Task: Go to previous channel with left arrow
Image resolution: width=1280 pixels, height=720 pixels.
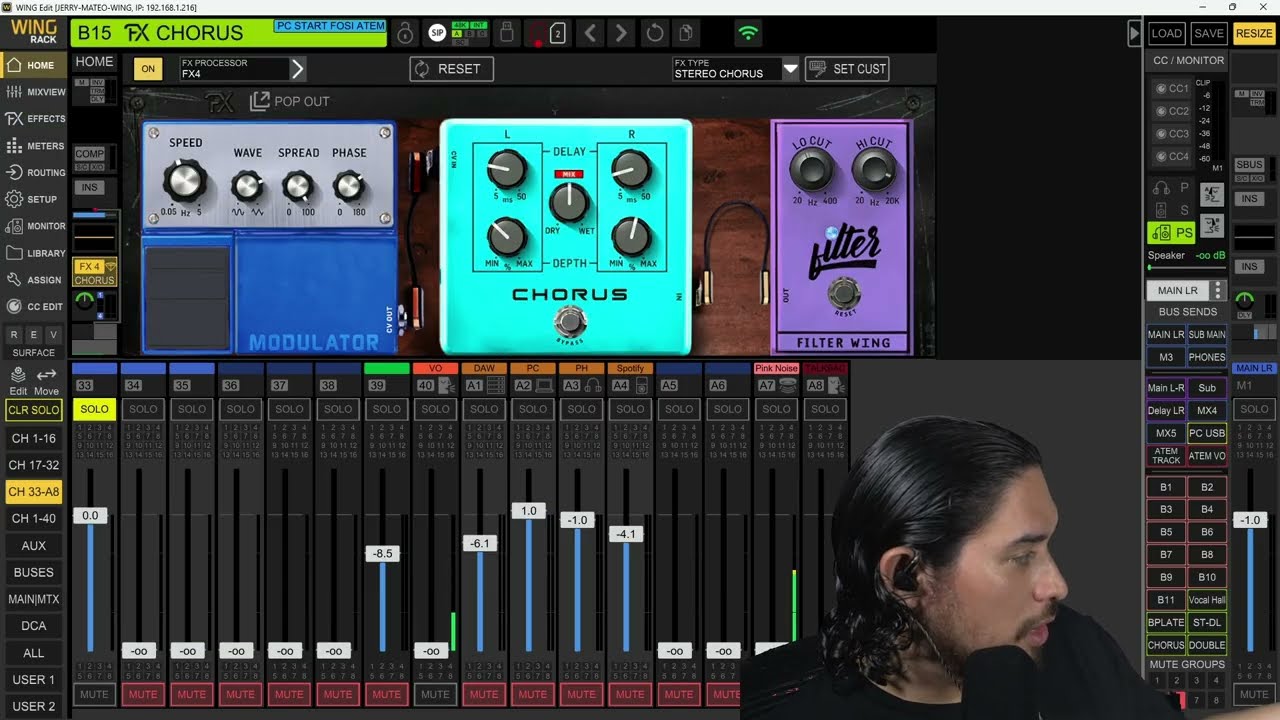Action: [x=590, y=33]
